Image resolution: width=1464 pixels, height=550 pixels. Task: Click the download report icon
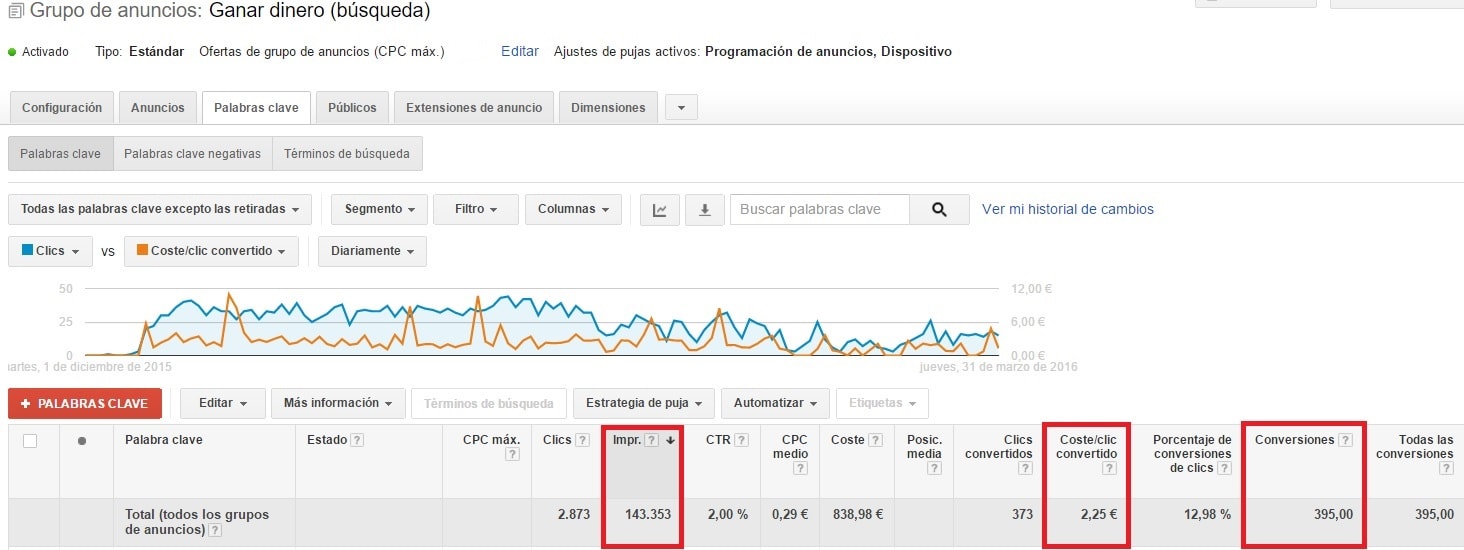tap(705, 210)
